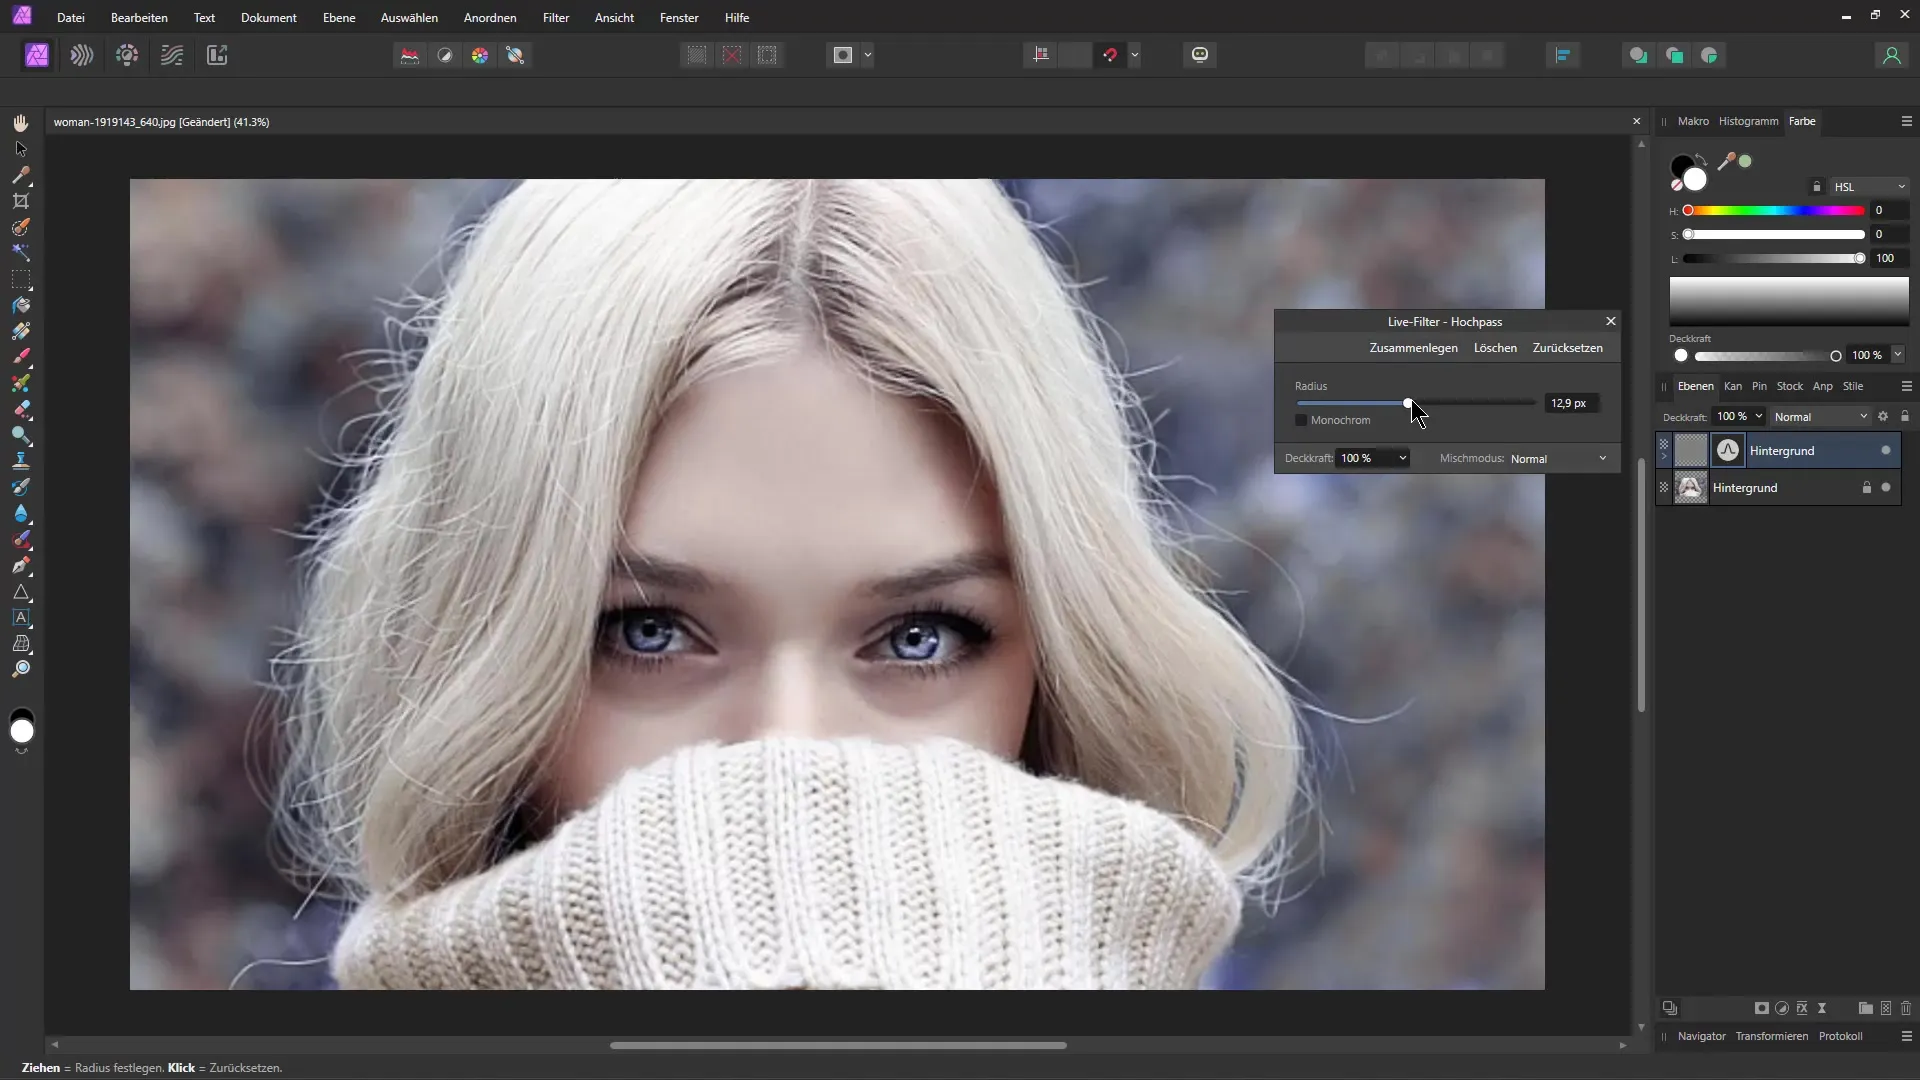
Task: Enable the Monochrom checkbox
Action: click(x=1301, y=420)
